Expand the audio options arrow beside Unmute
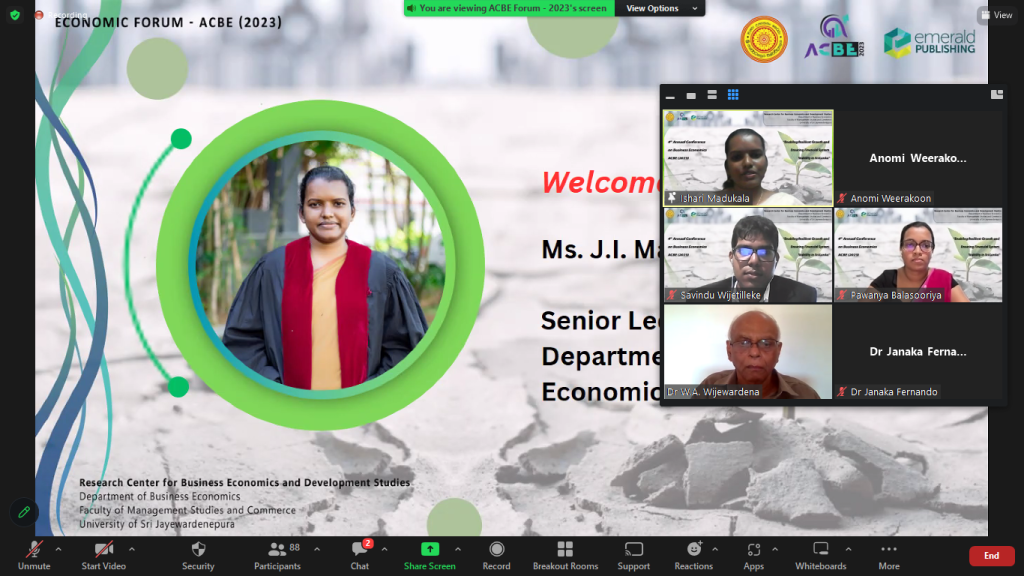This screenshot has width=1024, height=576. point(58,548)
